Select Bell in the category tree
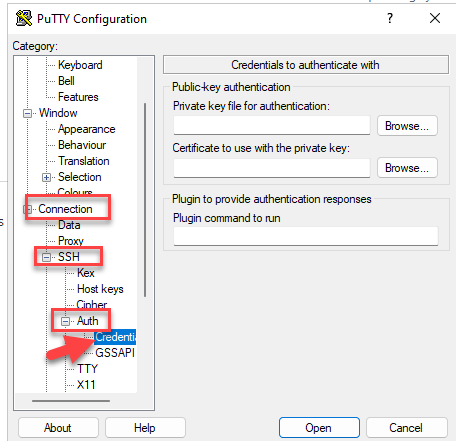 coord(66,81)
